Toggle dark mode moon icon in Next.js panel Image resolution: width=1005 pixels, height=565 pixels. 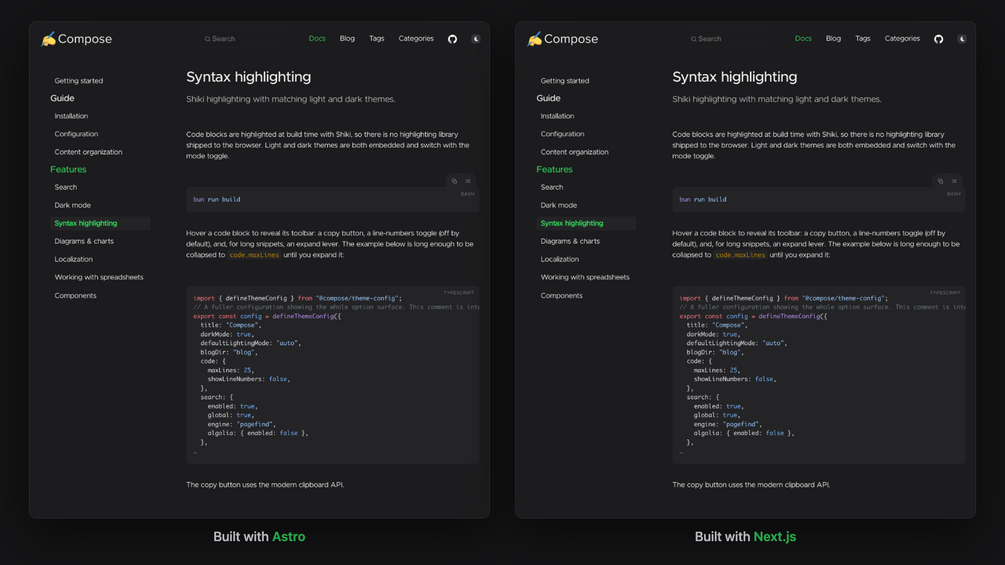click(962, 39)
